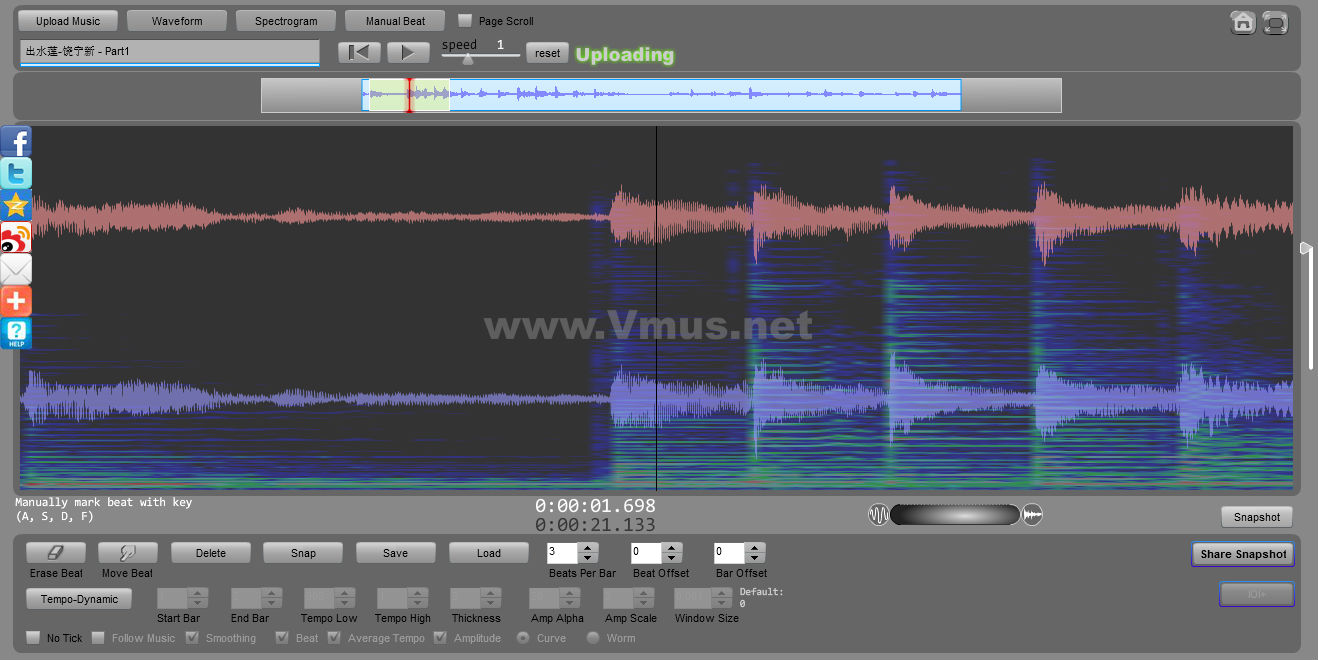Switch to Spectrogram view

(286, 21)
